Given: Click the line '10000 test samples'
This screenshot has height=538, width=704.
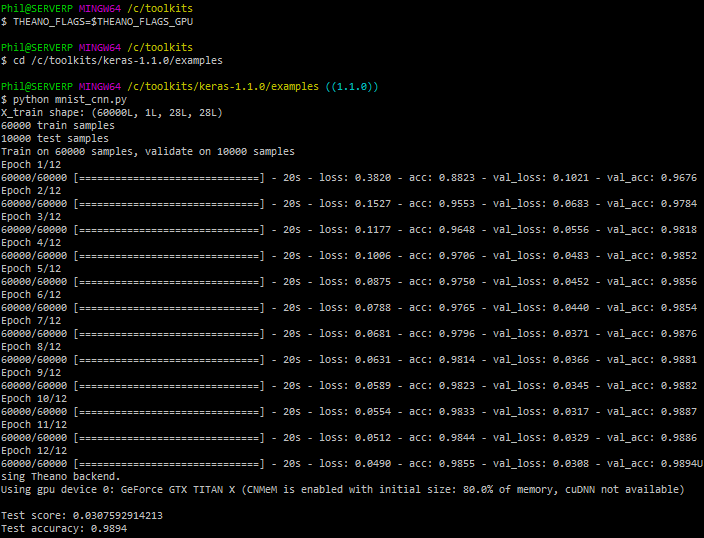Looking at the screenshot, I should click(x=55, y=138).
